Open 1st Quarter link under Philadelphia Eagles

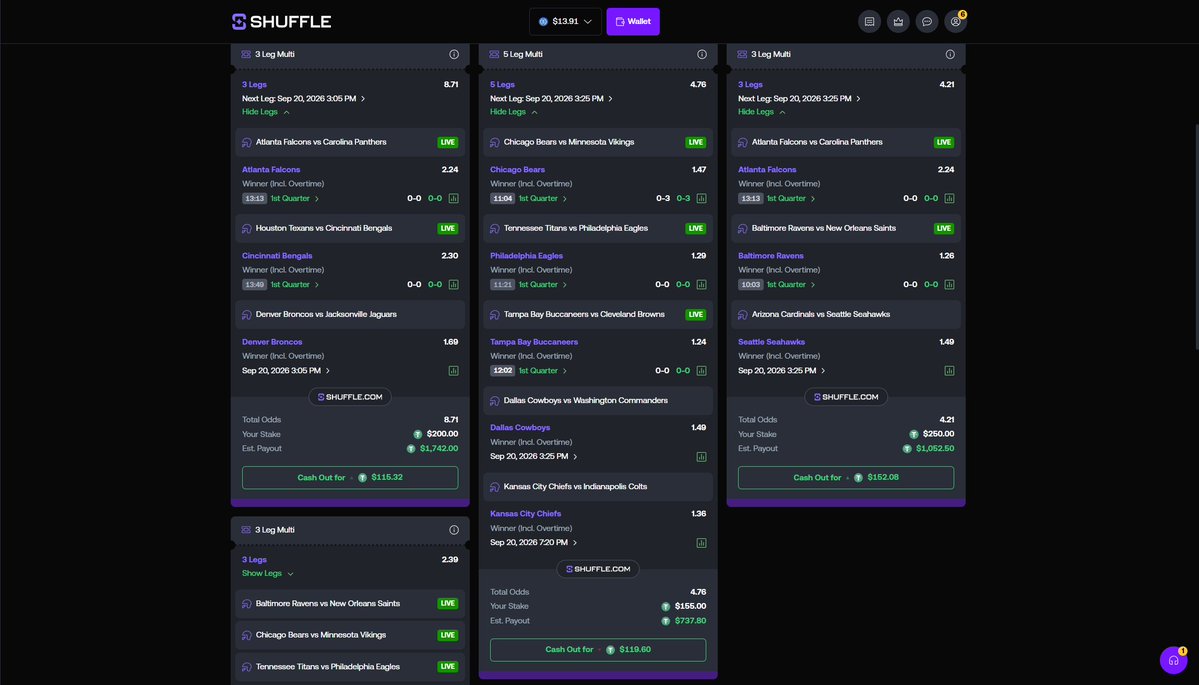pyautogui.click(x=542, y=284)
